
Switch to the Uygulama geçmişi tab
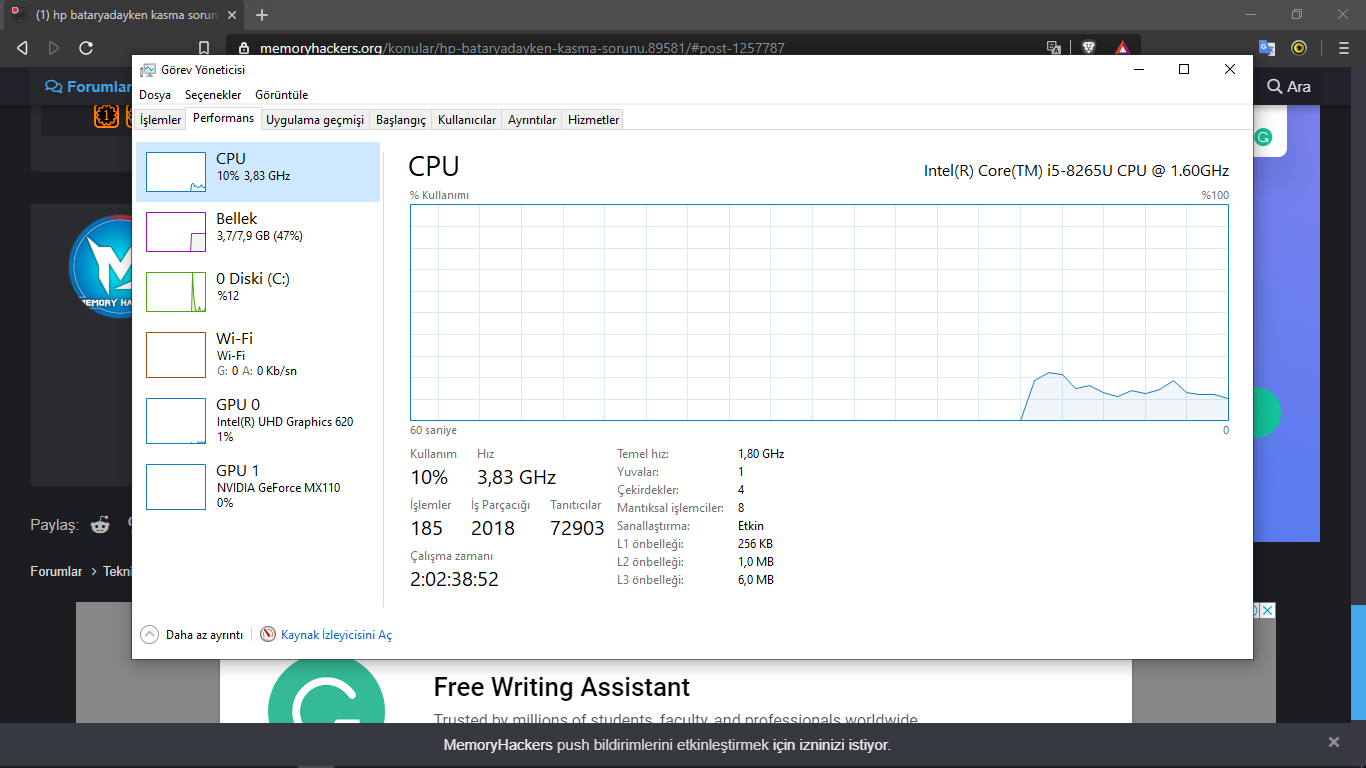(x=315, y=120)
